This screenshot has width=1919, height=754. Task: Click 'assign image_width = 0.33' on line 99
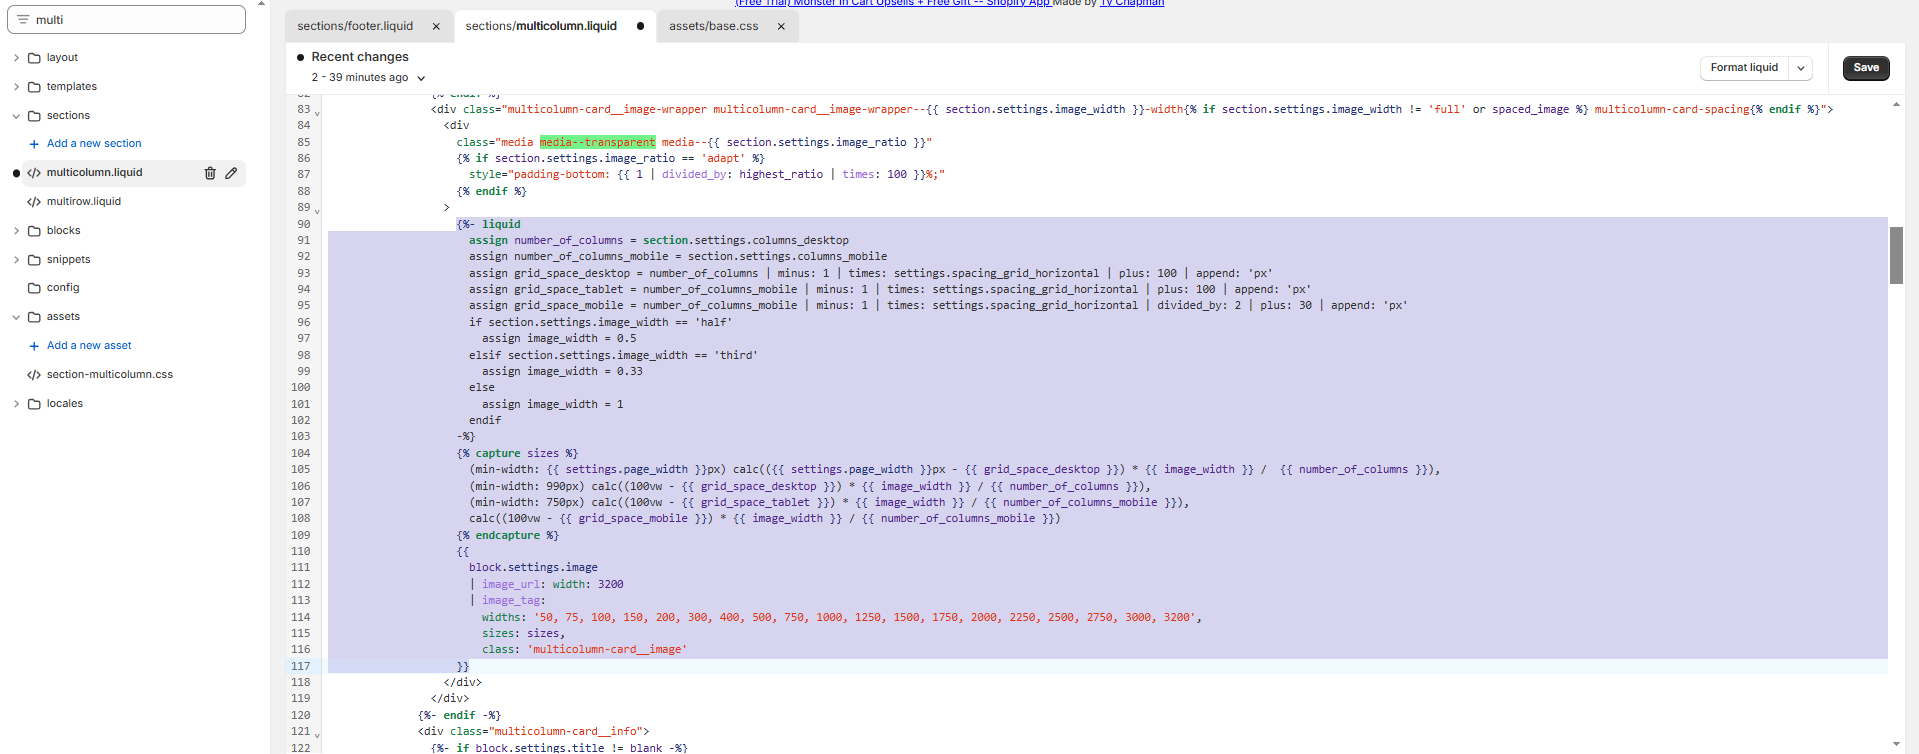click(x=562, y=371)
